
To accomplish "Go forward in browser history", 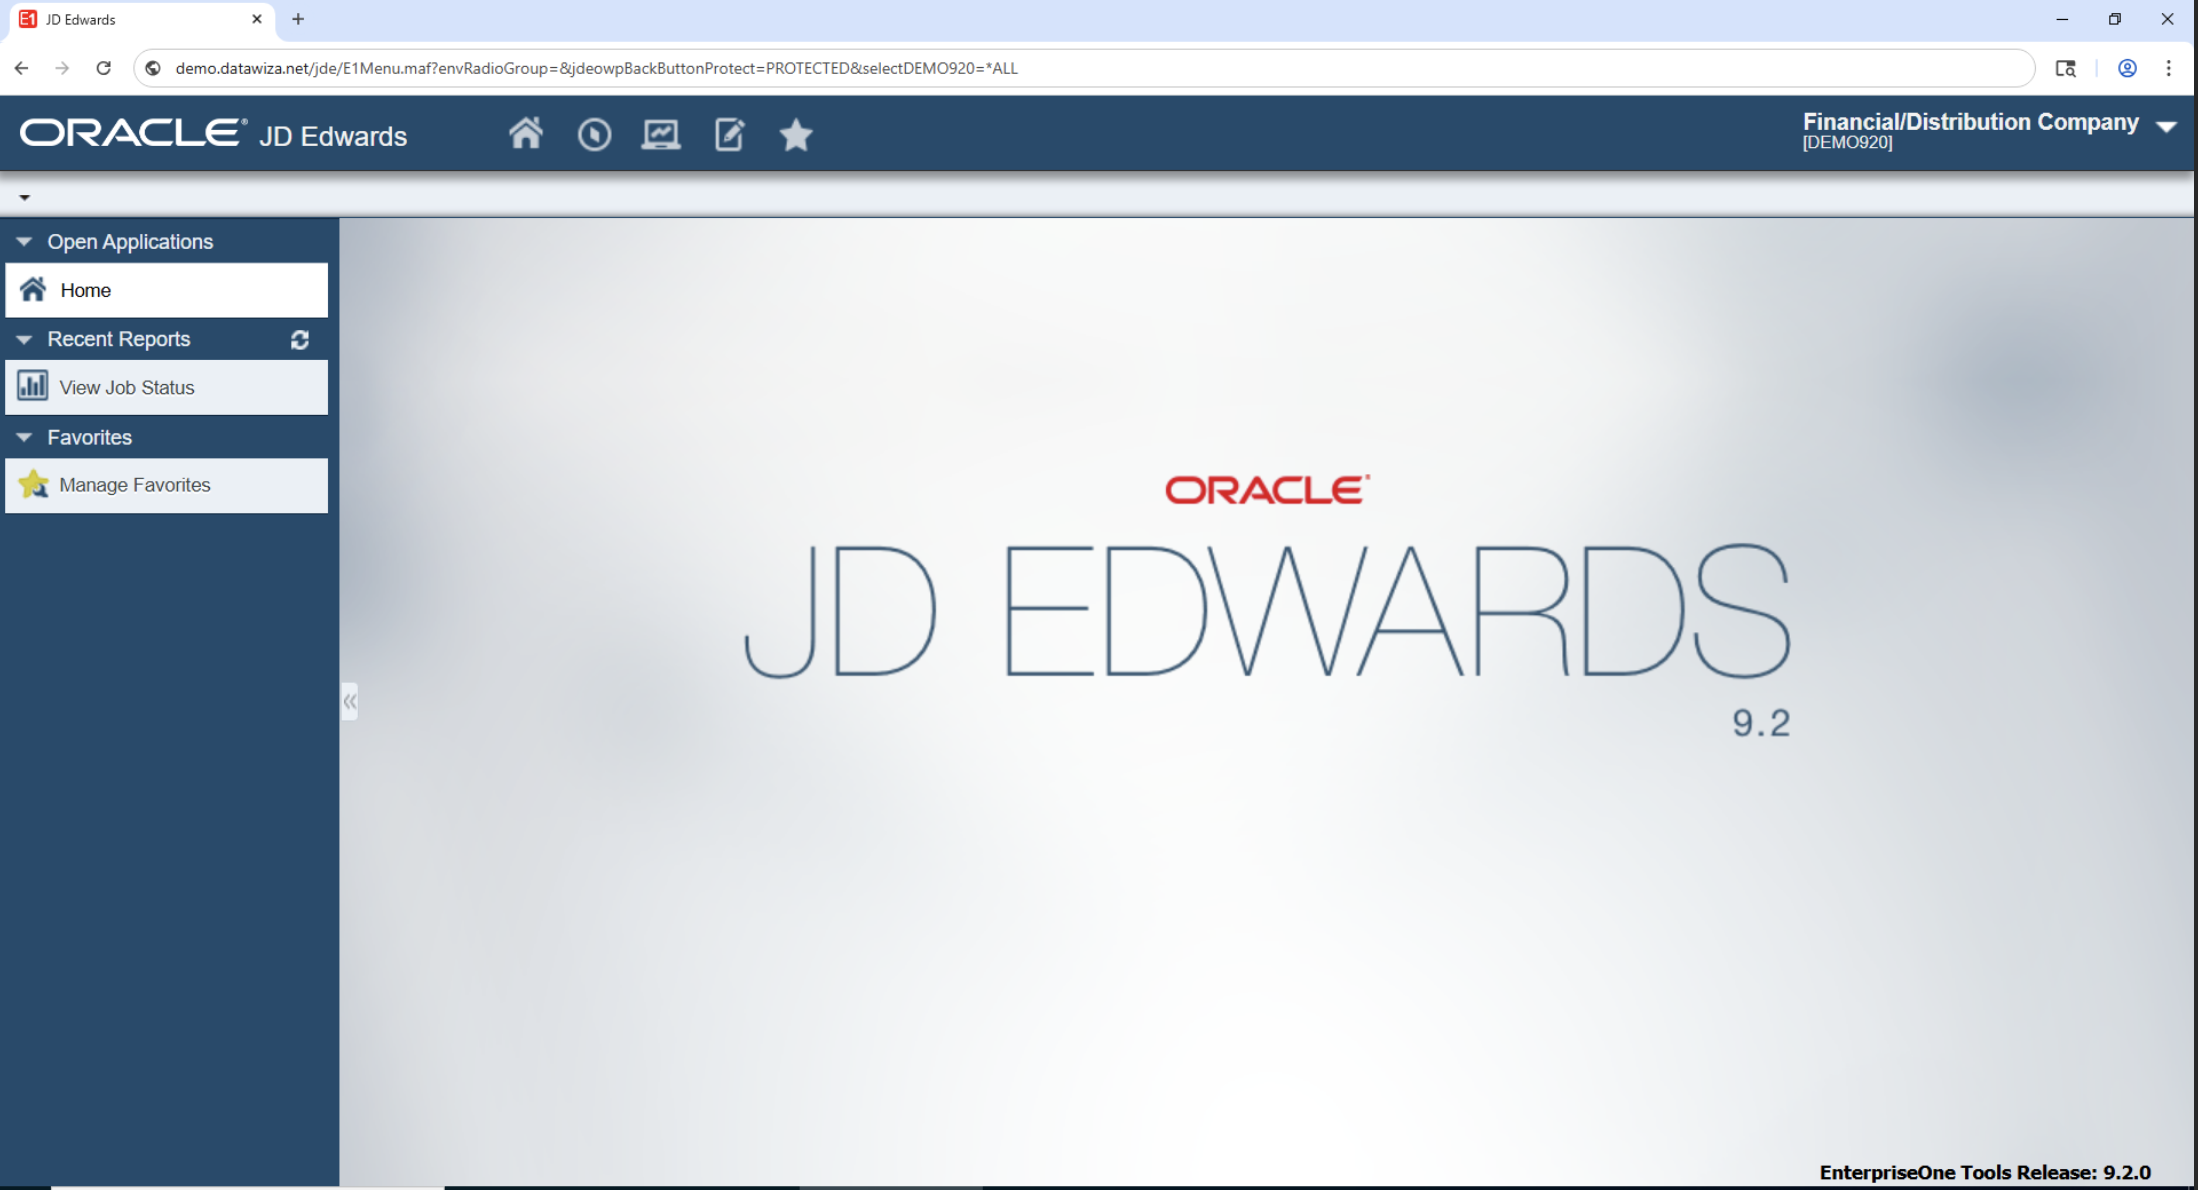I will point(62,68).
